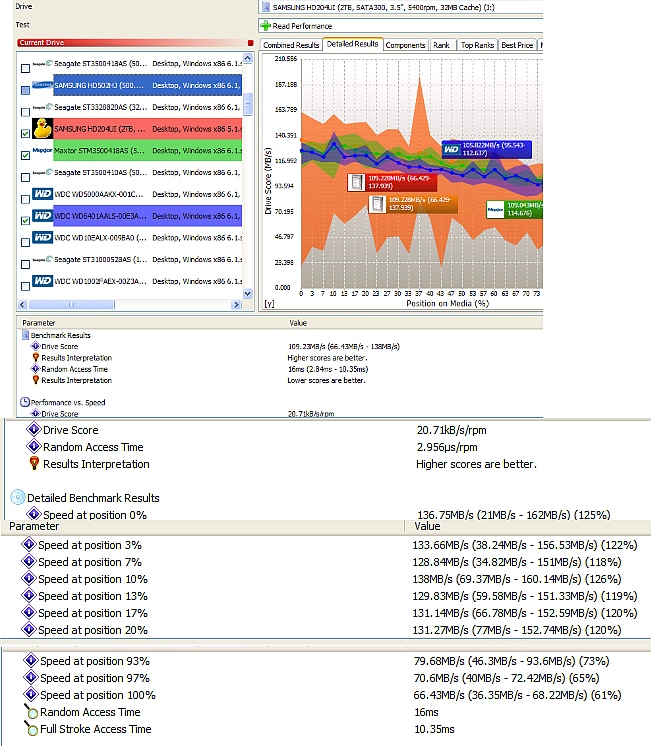Select Speed at position 20% row

[326, 630]
